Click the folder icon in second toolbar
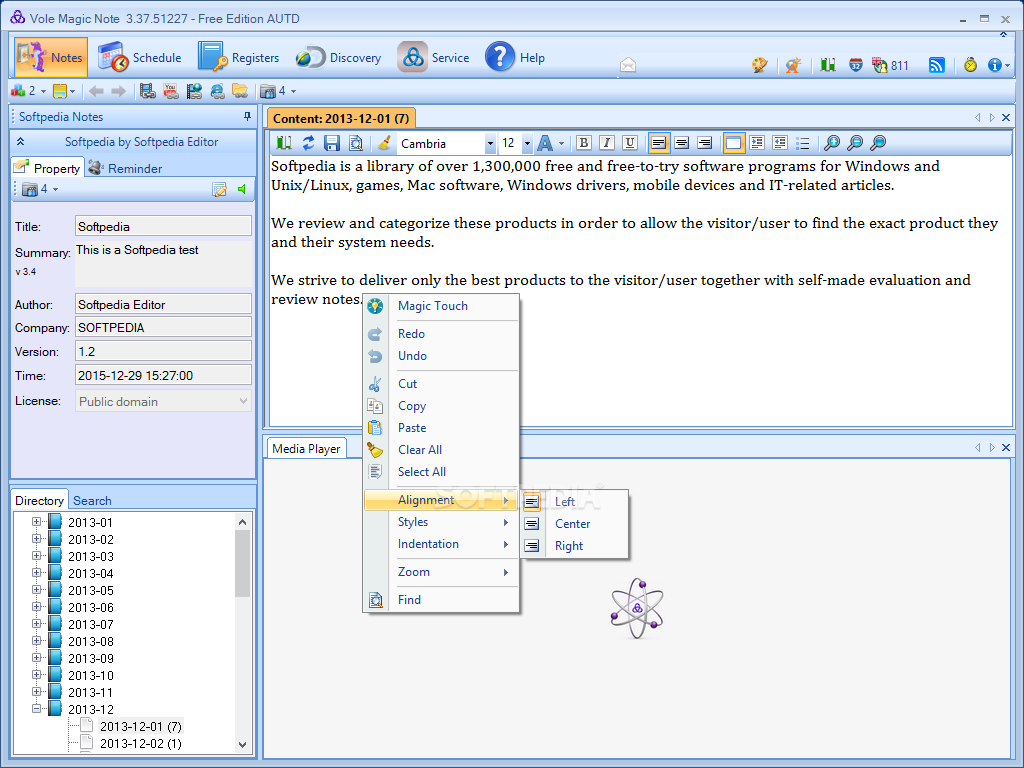Screen dimensions: 1024x768 [240, 91]
